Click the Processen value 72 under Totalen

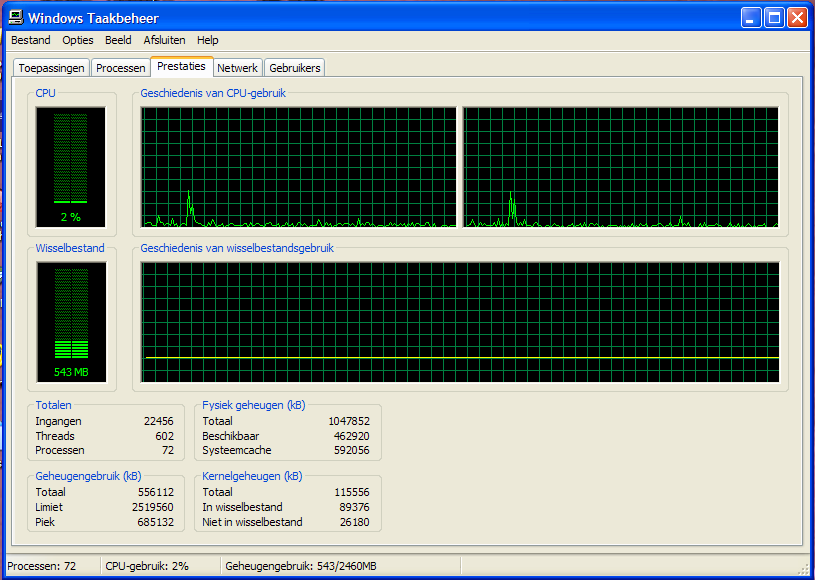(168, 450)
